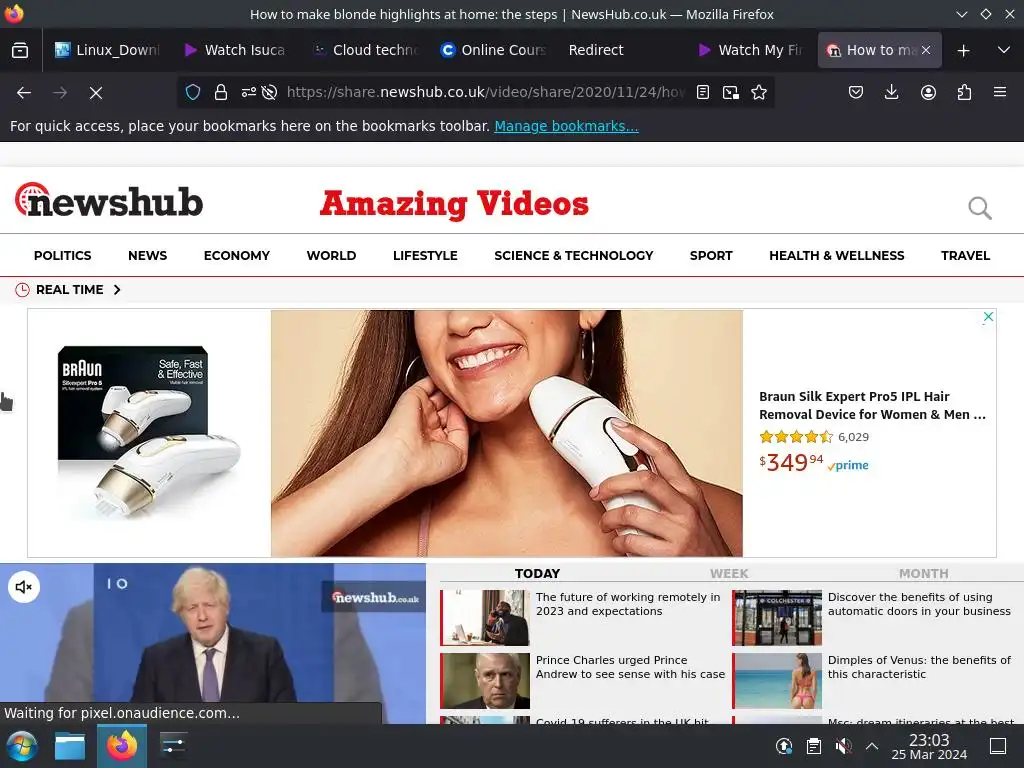1024x768 pixels.
Task: Open the automatic doors article
Action: pos(919,604)
